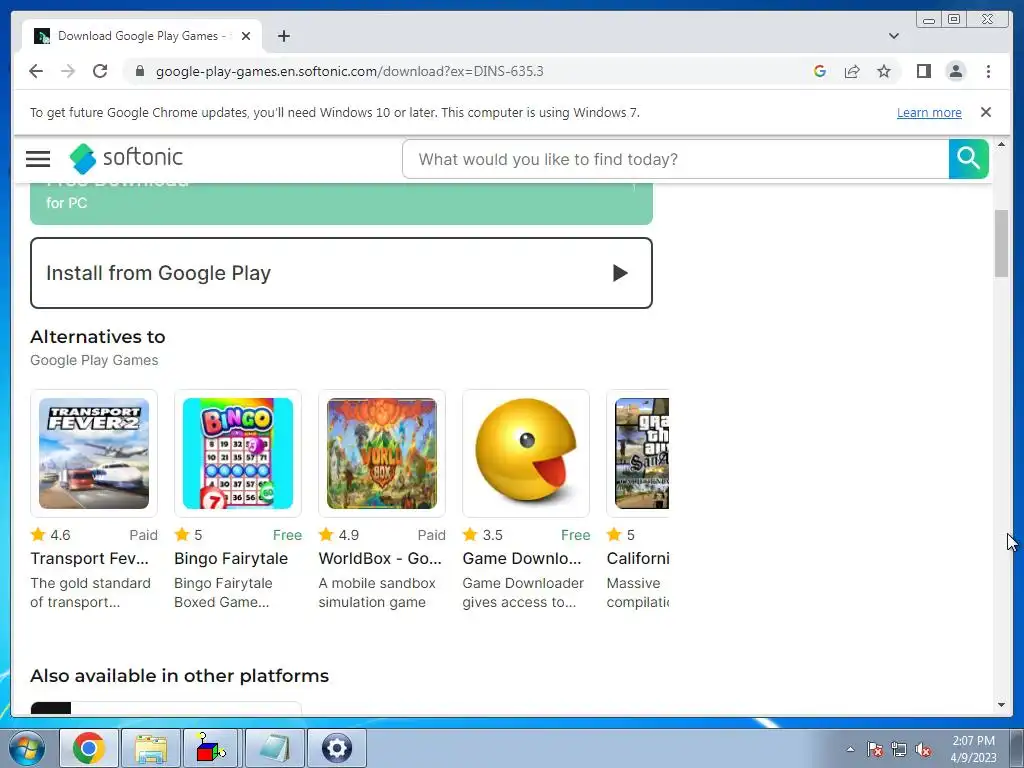The width and height of the screenshot is (1024, 768).
Task: Click the 4.6 rating star of Transport Fever
Action: point(38,535)
